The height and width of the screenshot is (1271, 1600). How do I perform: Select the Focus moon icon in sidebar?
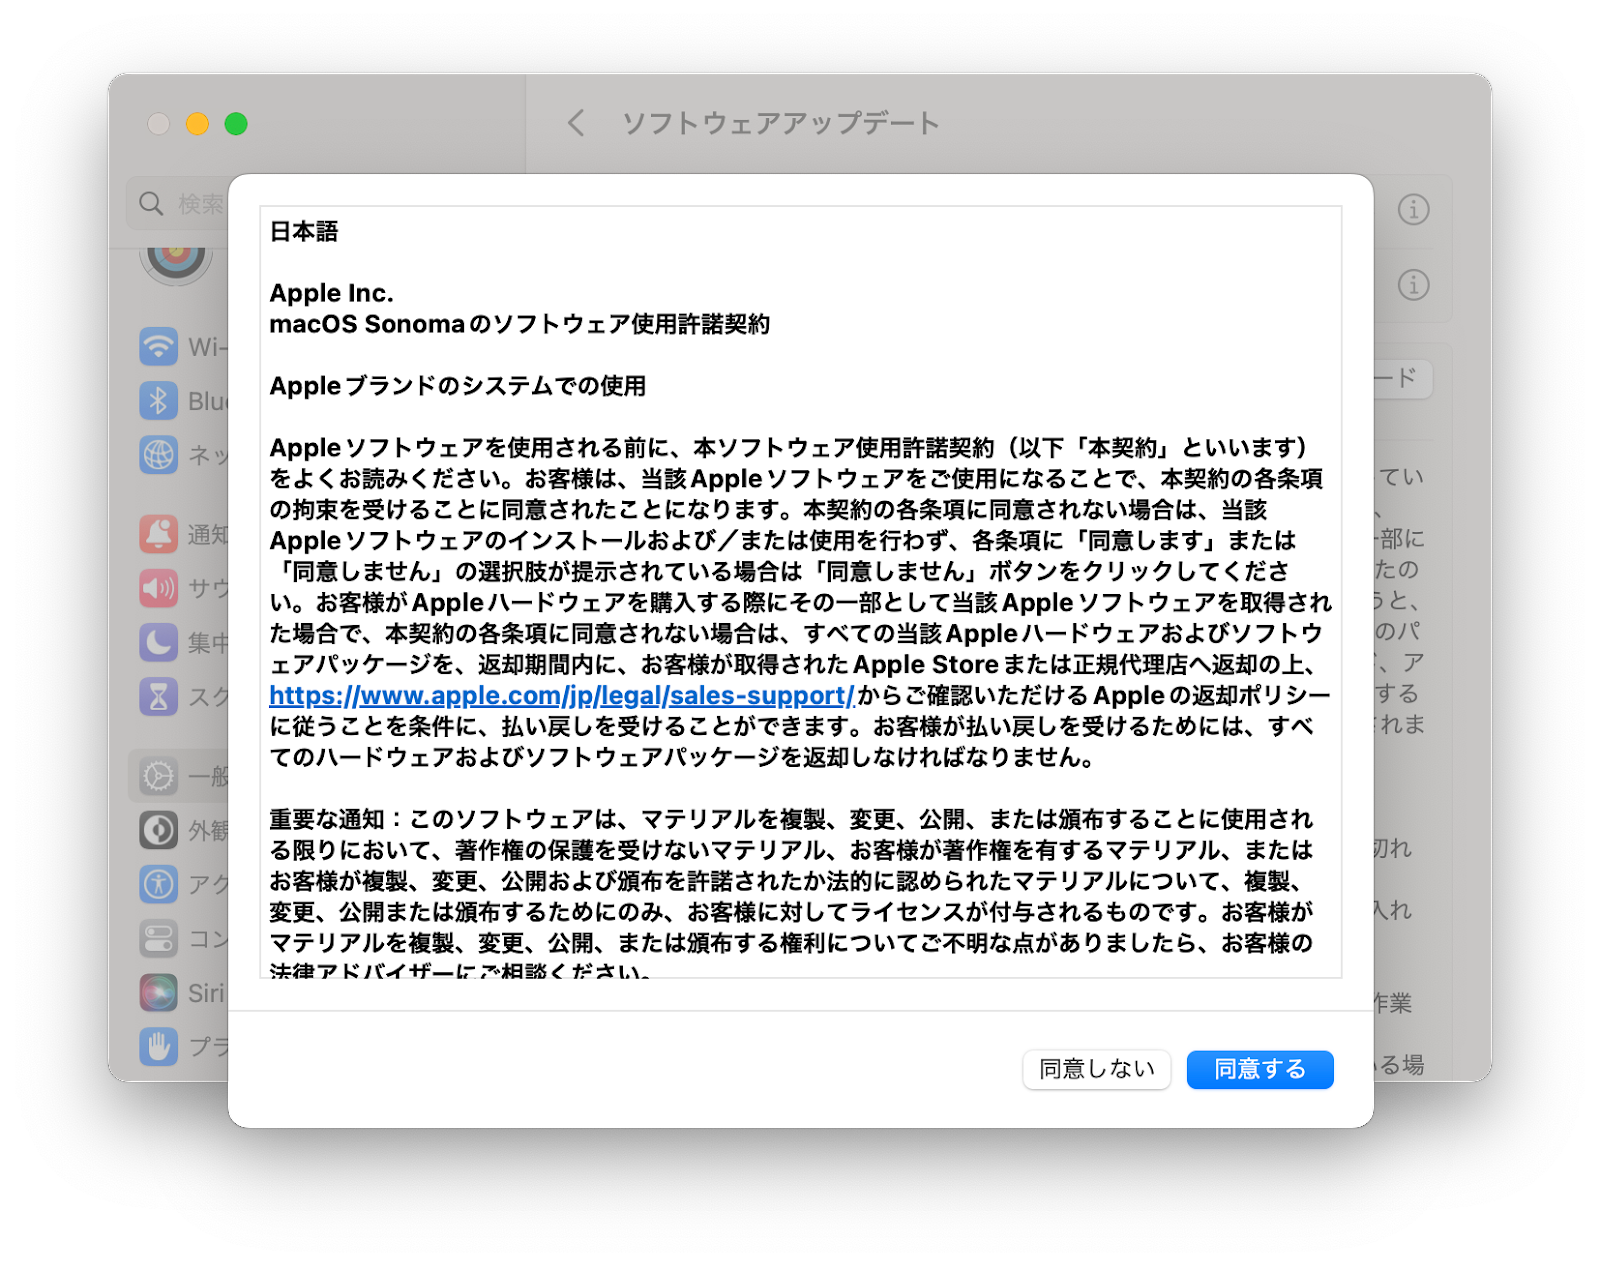158,642
